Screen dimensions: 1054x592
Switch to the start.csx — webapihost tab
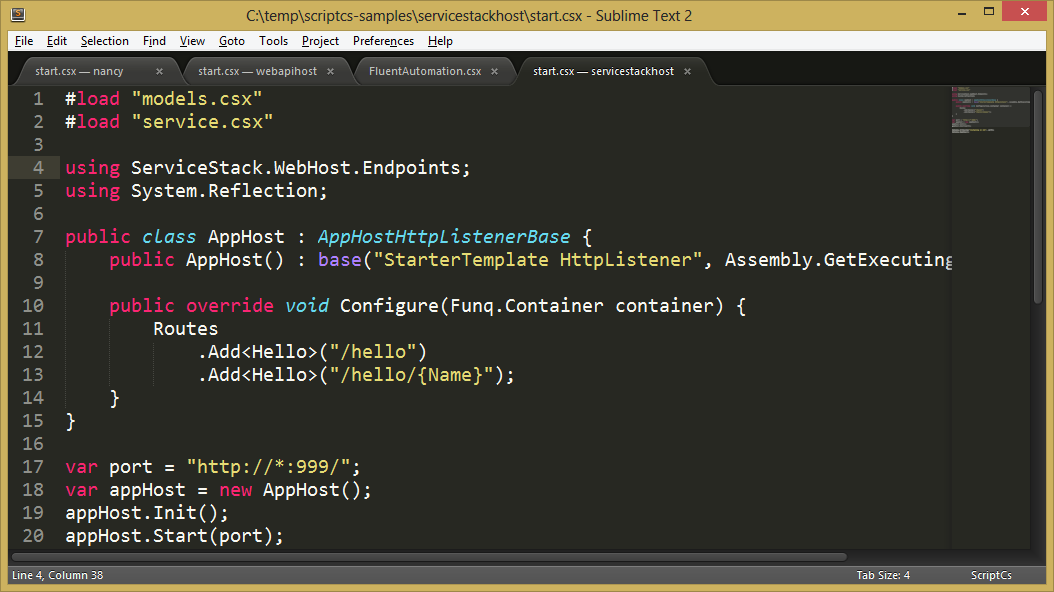(257, 71)
